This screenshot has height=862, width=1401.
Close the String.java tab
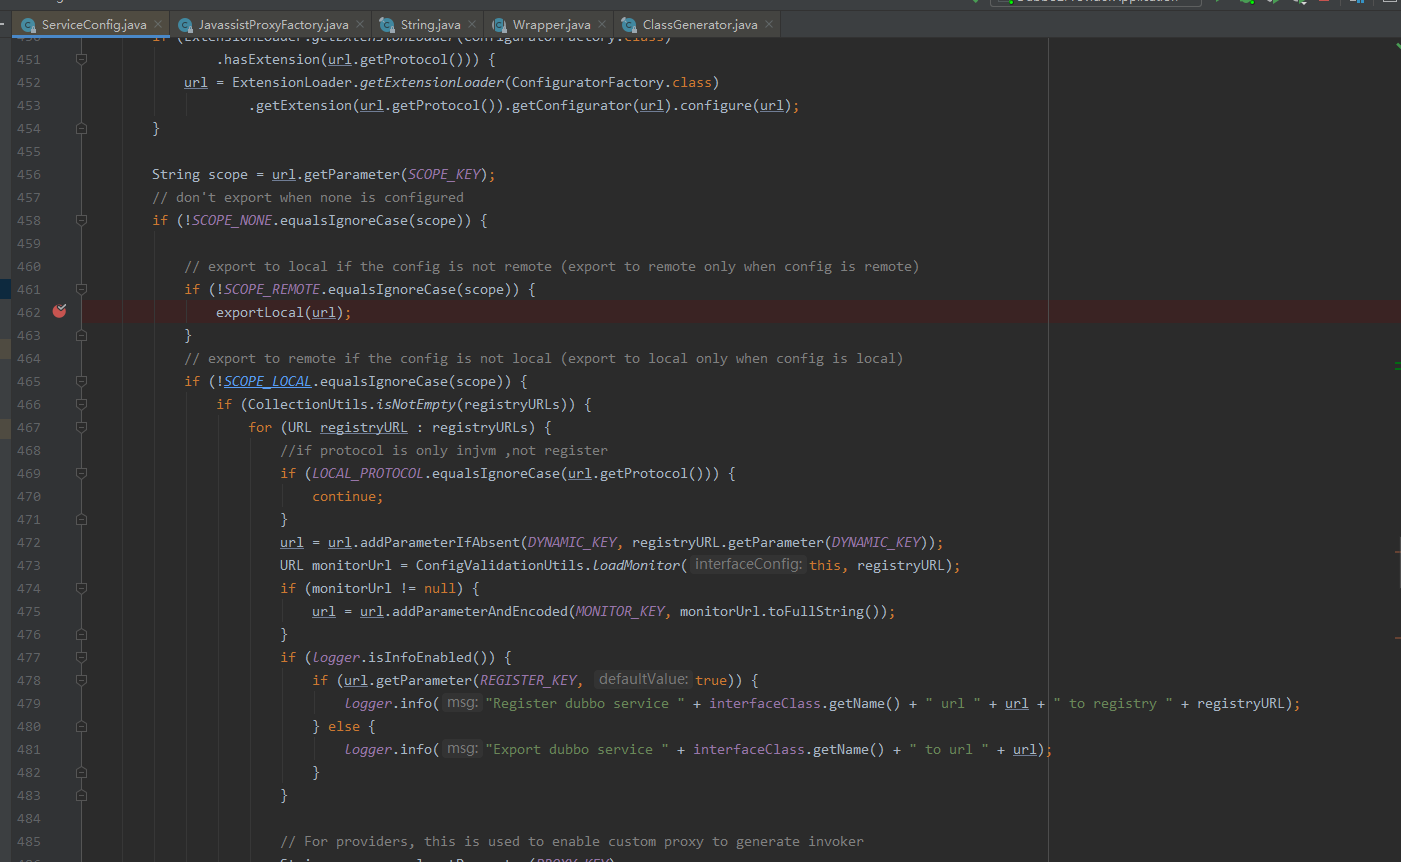coord(472,24)
